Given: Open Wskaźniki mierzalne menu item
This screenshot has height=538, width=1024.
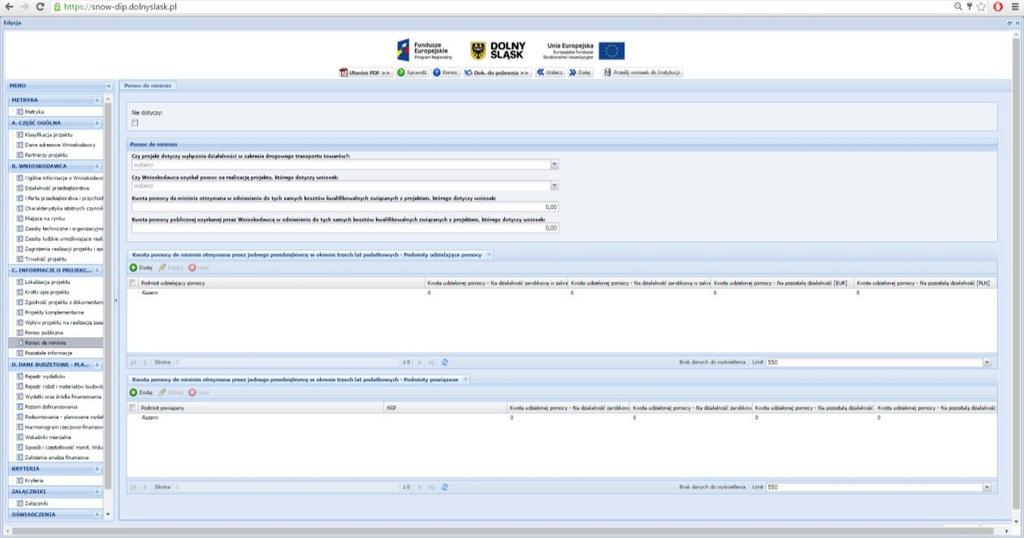Looking at the screenshot, I should [x=48, y=437].
